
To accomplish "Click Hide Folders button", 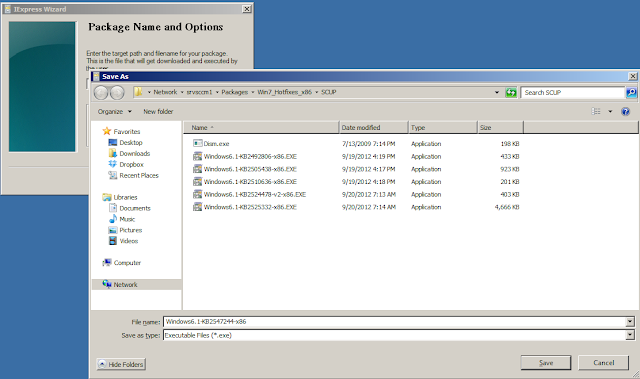I will click(121, 364).
